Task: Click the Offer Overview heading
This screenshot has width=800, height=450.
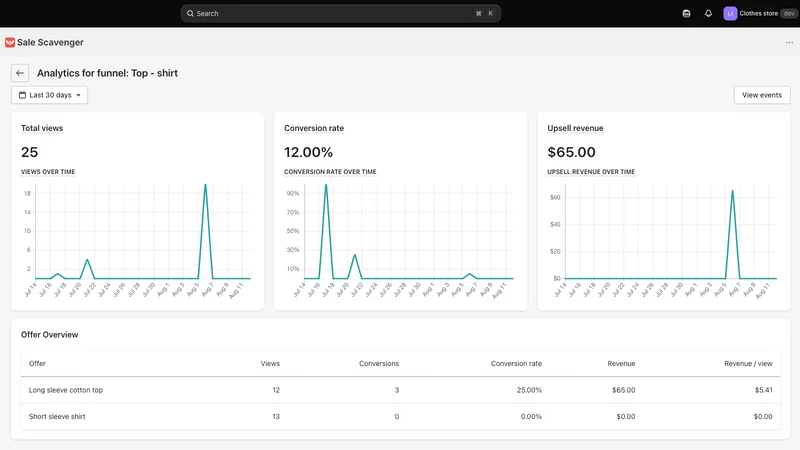Action: pos(49,335)
